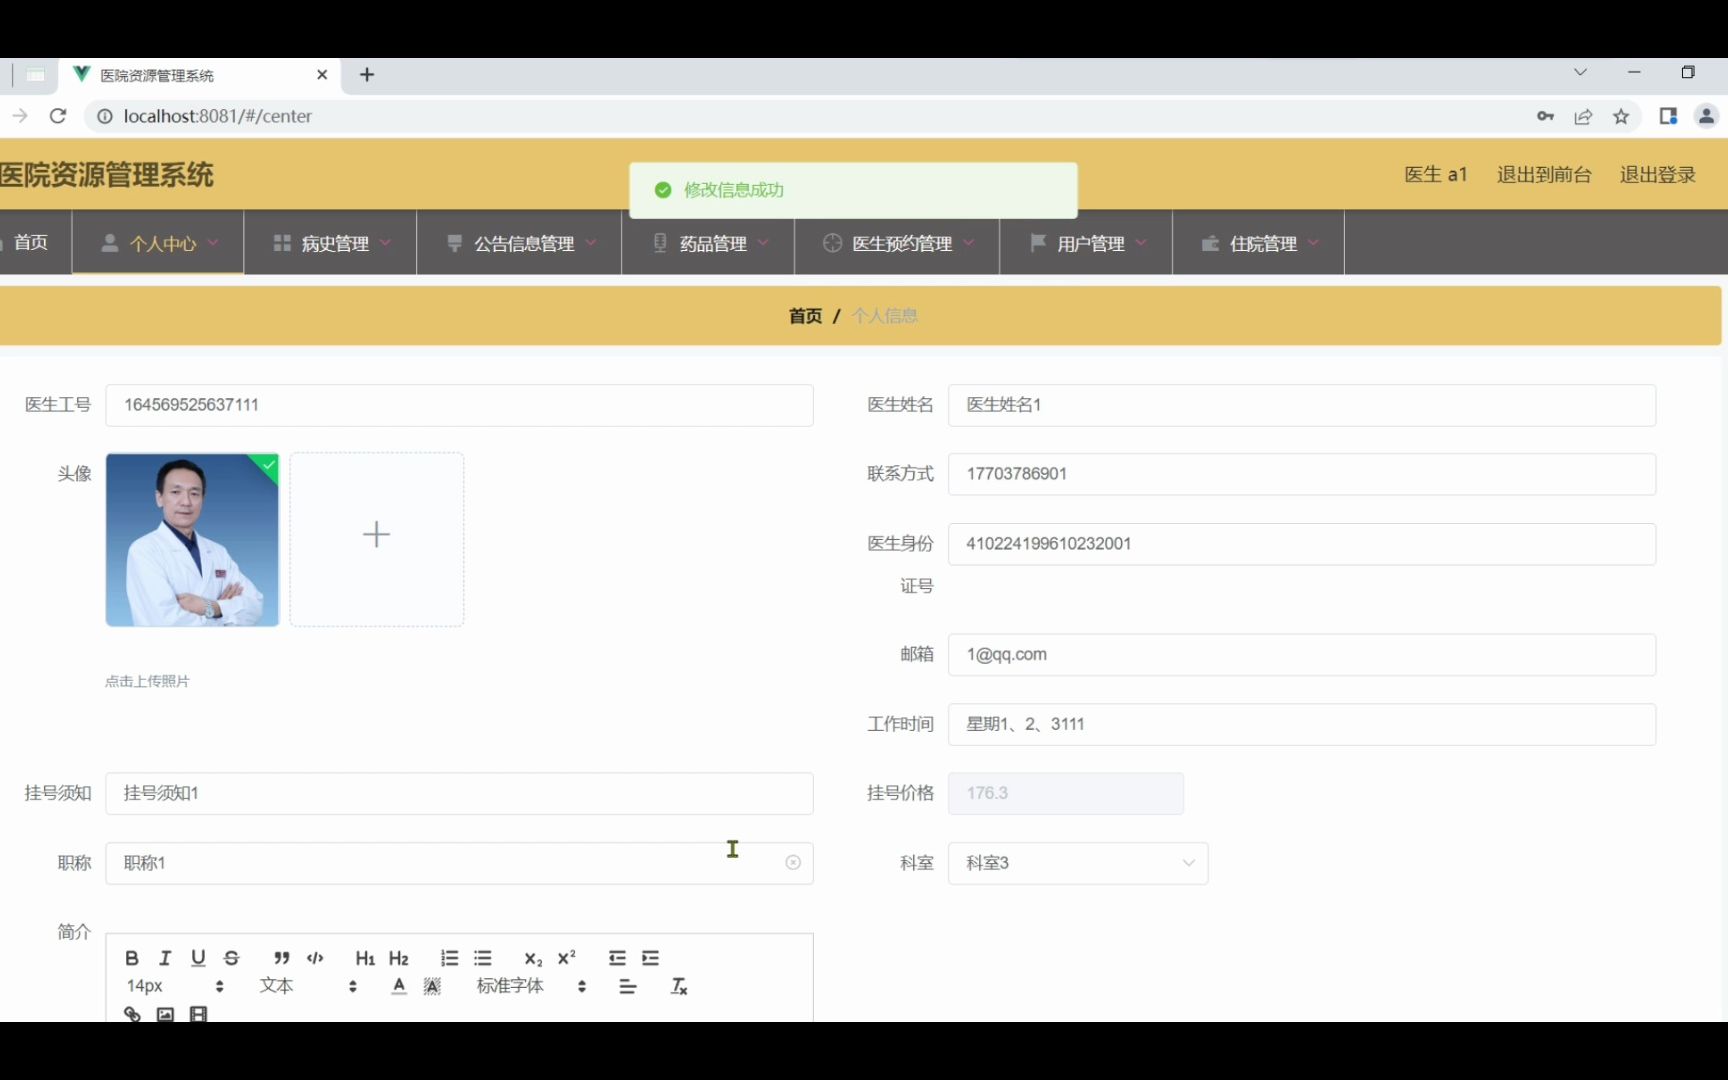Image resolution: width=1728 pixels, height=1080 pixels.
Task: Toggle superscript formatting
Action: coord(566,957)
